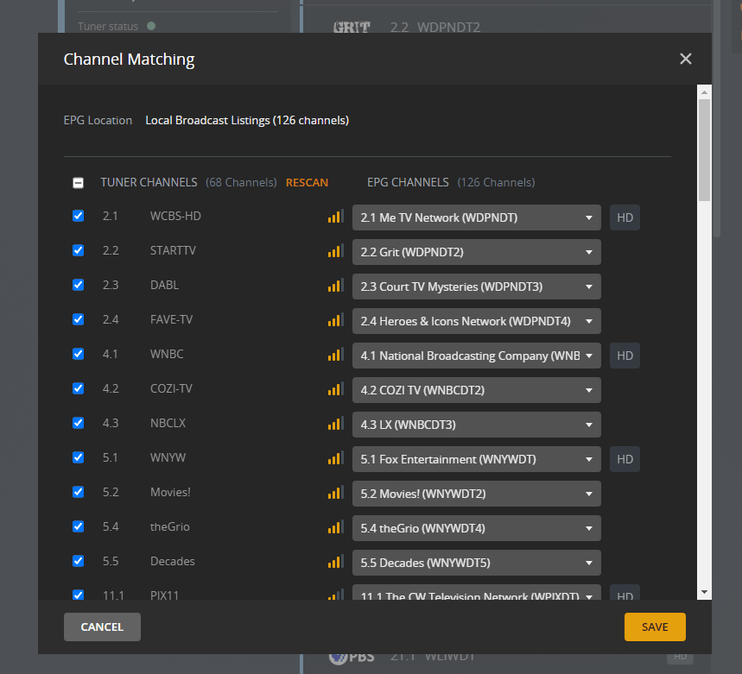Open the 2.4 Heroes & Icons dropdown

click(x=477, y=321)
